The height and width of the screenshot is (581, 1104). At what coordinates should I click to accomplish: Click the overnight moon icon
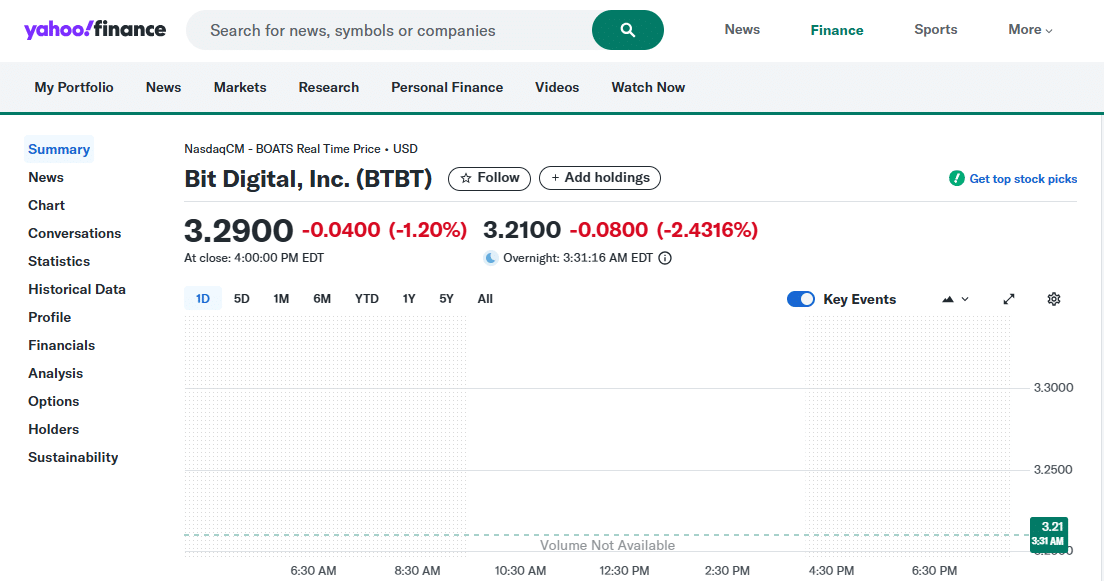click(491, 258)
